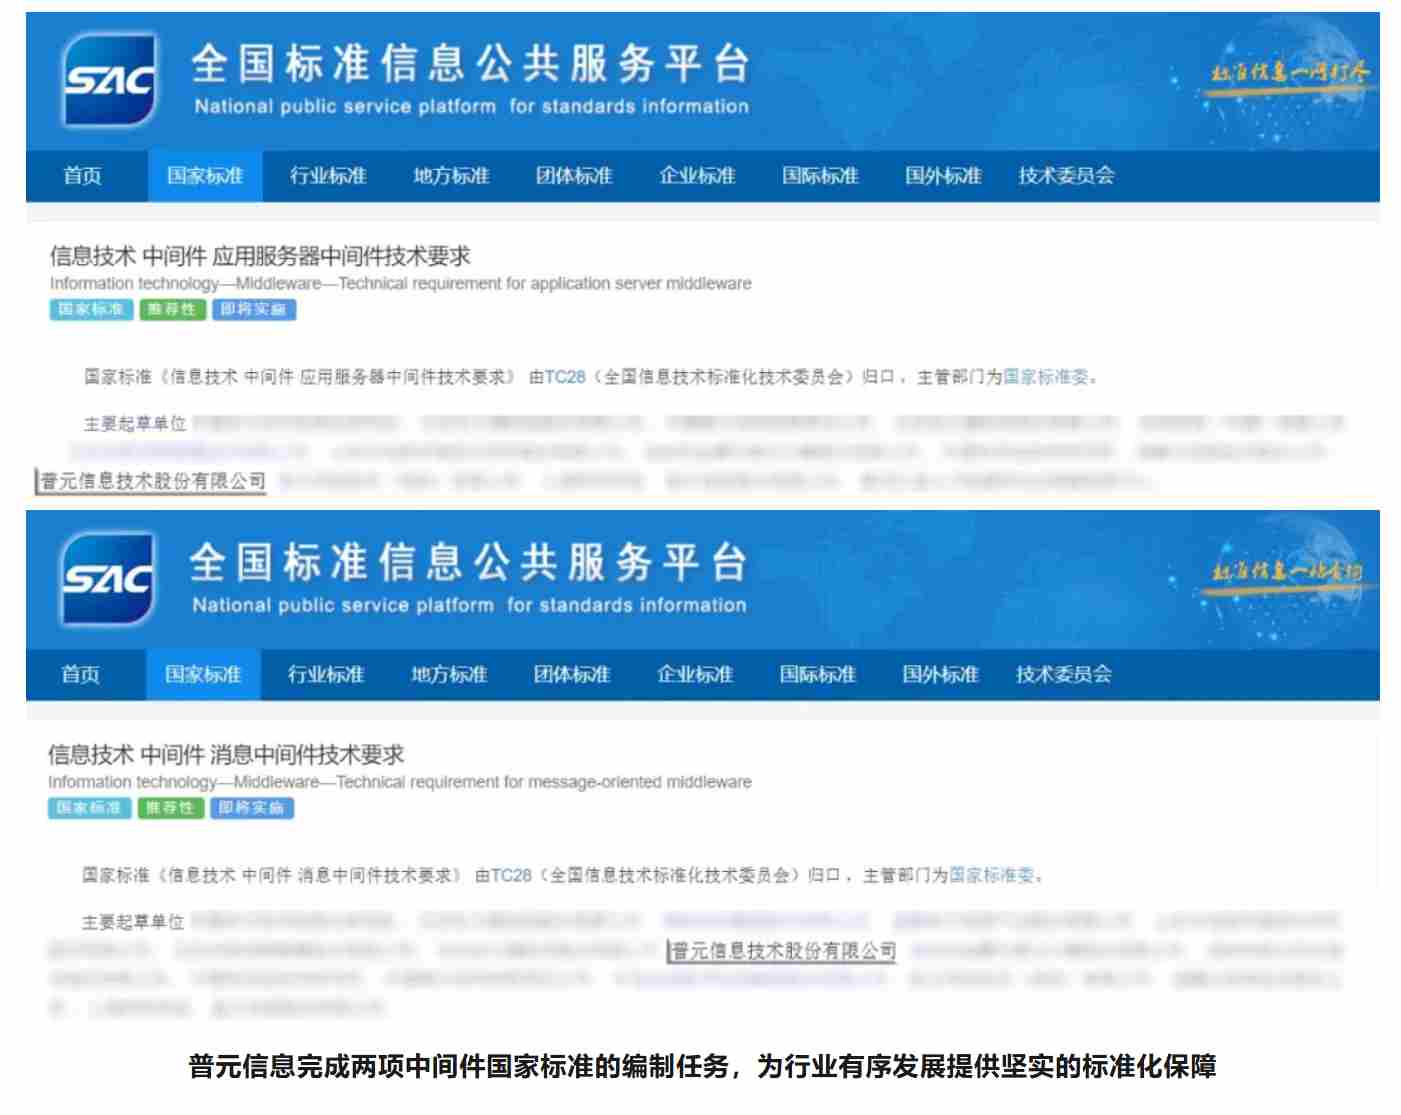This screenshot has width=1401, height=1115.
Task: Click highlighted 普元信息技术股份有限公司 under application server standard
Action: click(x=153, y=482)
